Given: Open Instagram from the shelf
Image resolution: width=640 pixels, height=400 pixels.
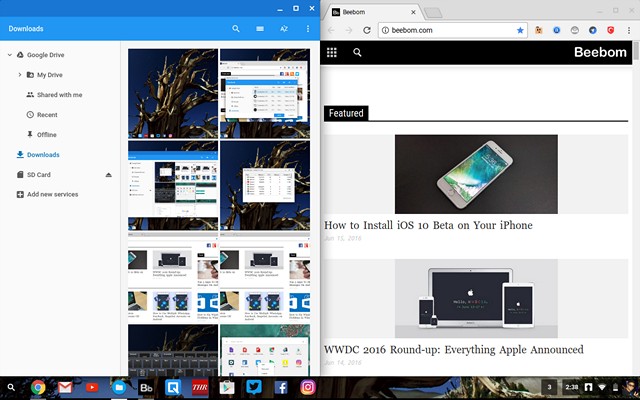Looking at the screenshot, I should [308, 387].
